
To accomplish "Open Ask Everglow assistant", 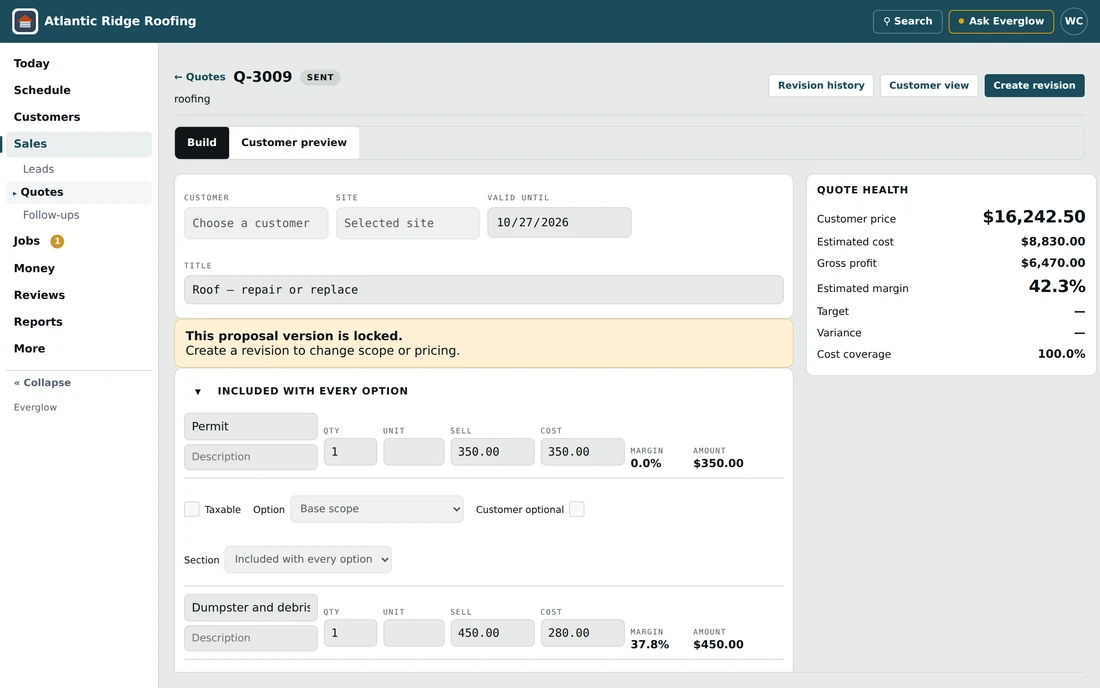I will [x=1001, y=21].
